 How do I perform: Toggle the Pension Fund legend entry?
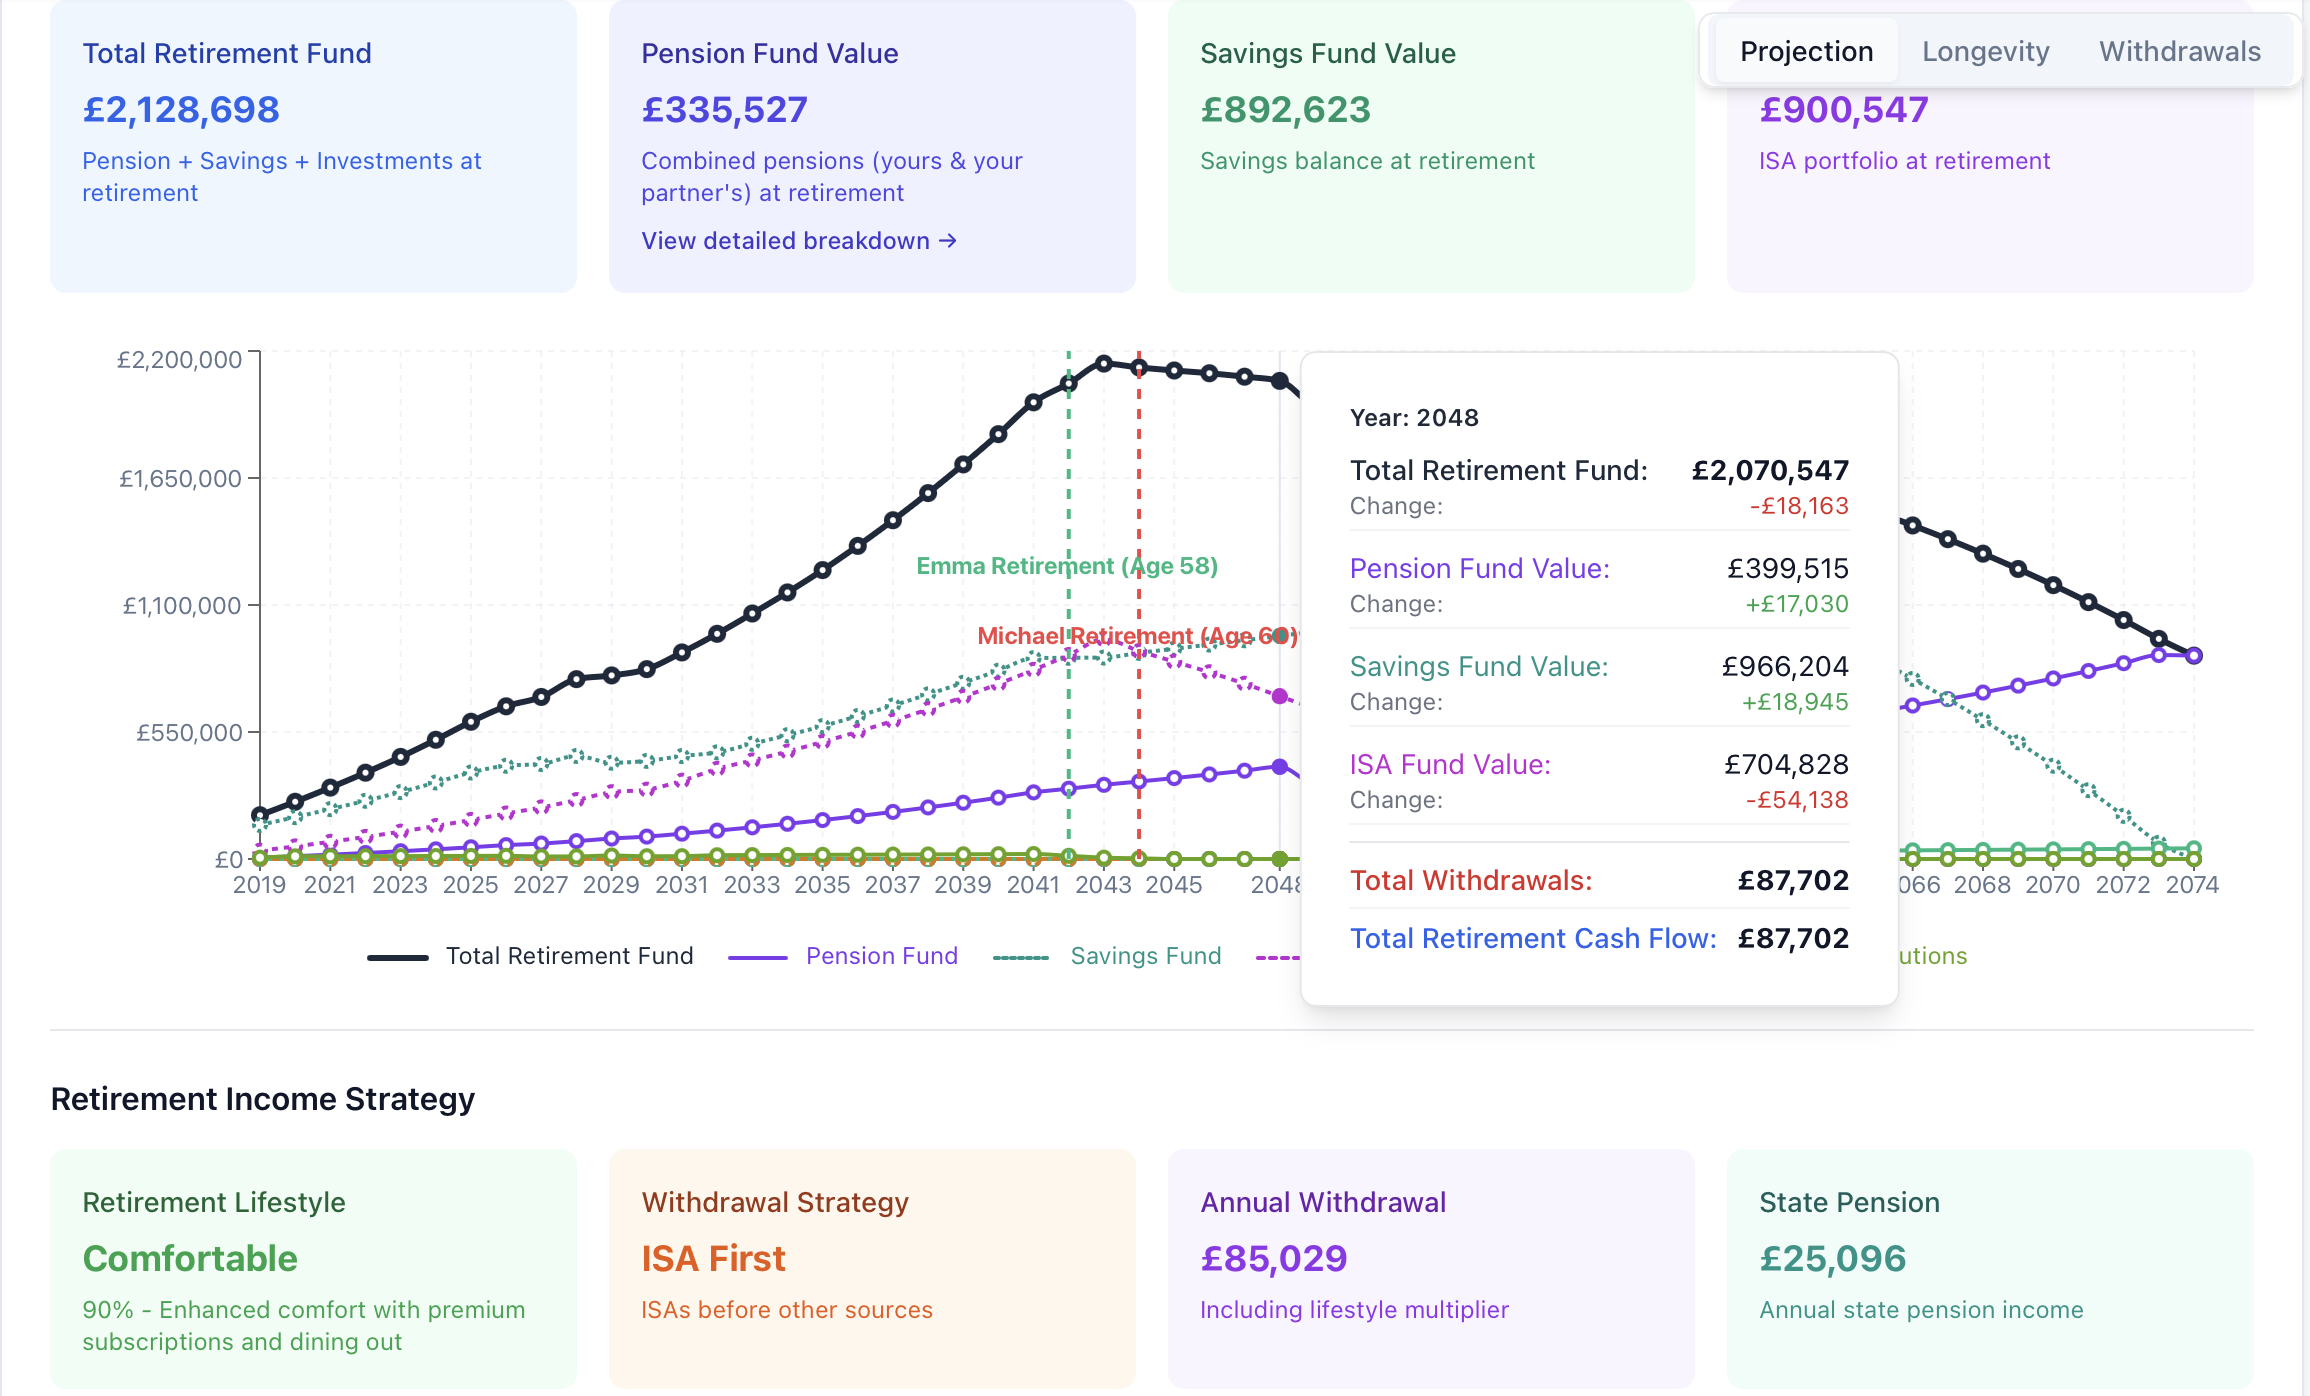point(843,956)
